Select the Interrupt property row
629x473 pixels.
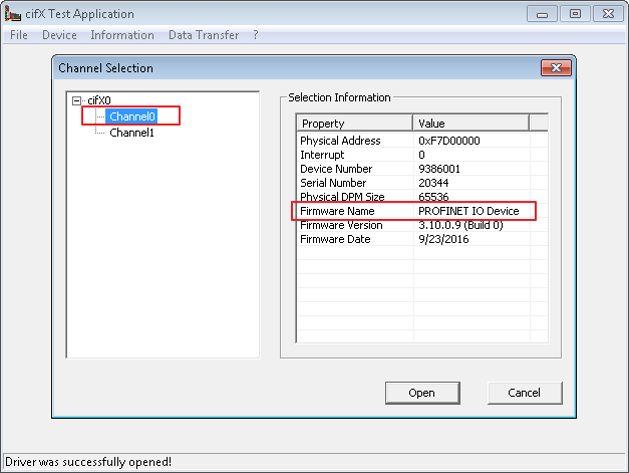[422, 155]
